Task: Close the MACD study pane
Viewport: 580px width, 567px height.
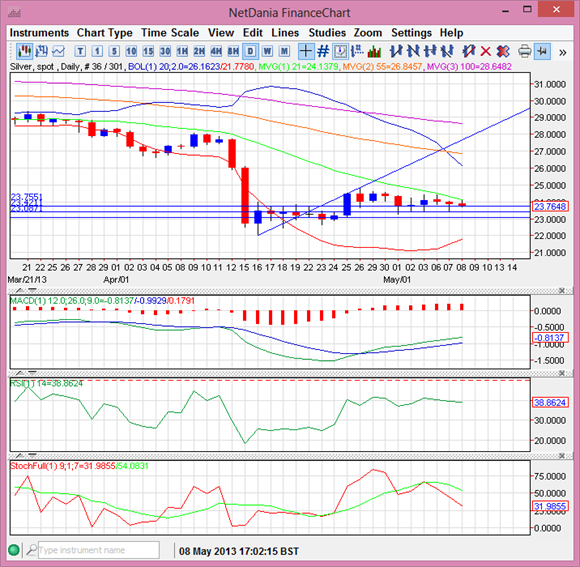Action: tap(562, 290)
